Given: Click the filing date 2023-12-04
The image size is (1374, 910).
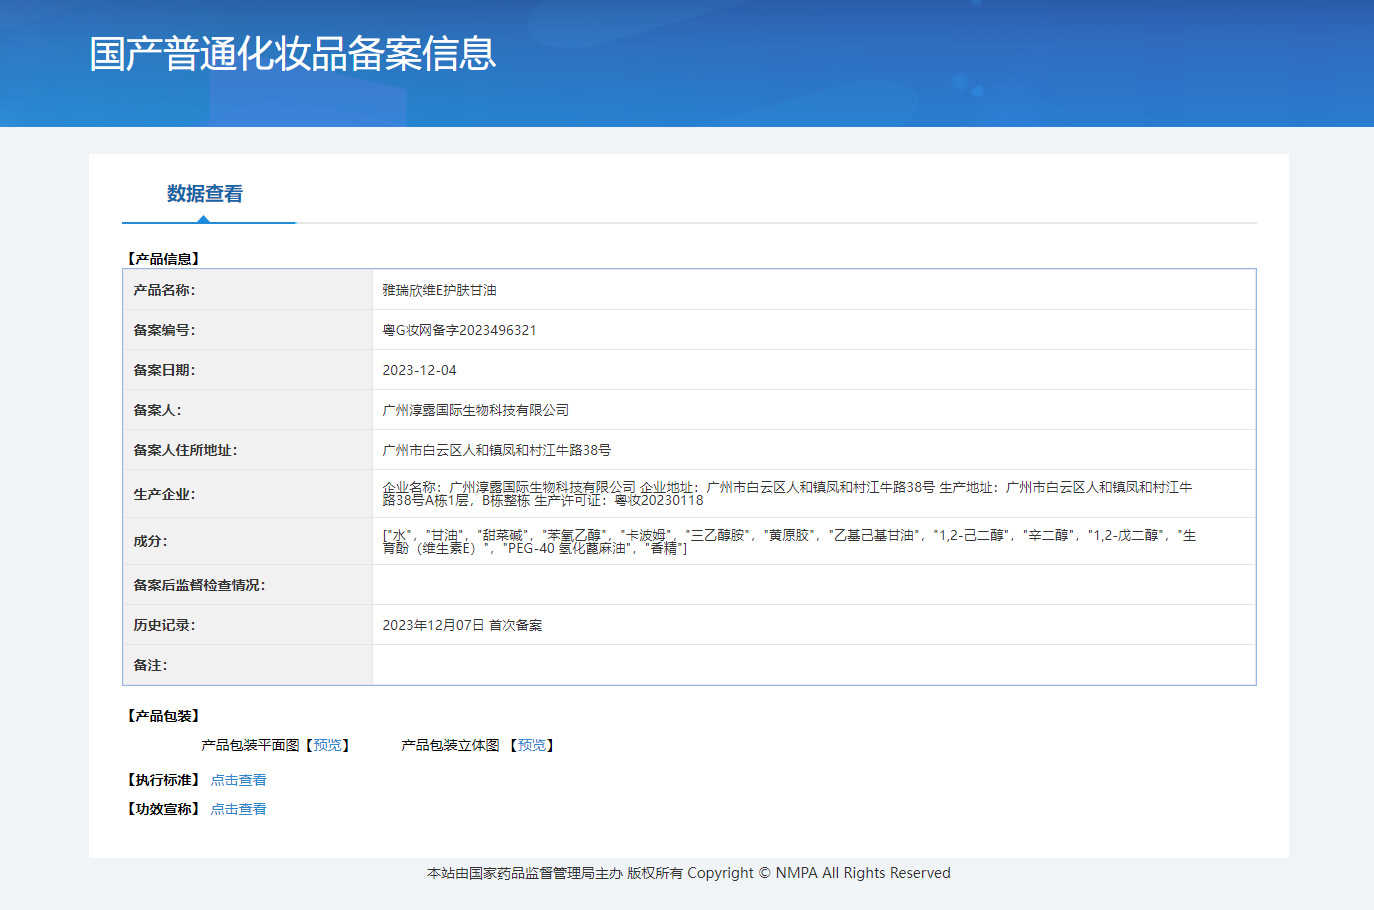Looking at the screenshot, I should tap(419, 370).
